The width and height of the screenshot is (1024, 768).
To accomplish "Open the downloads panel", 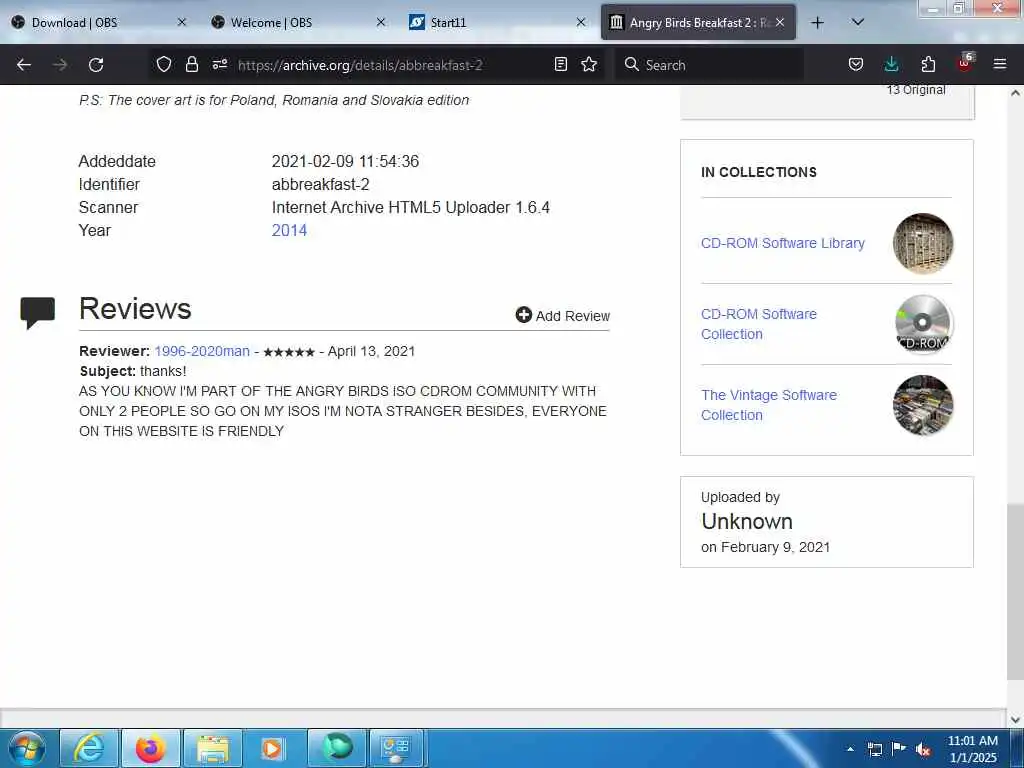I will click(891, 64).
